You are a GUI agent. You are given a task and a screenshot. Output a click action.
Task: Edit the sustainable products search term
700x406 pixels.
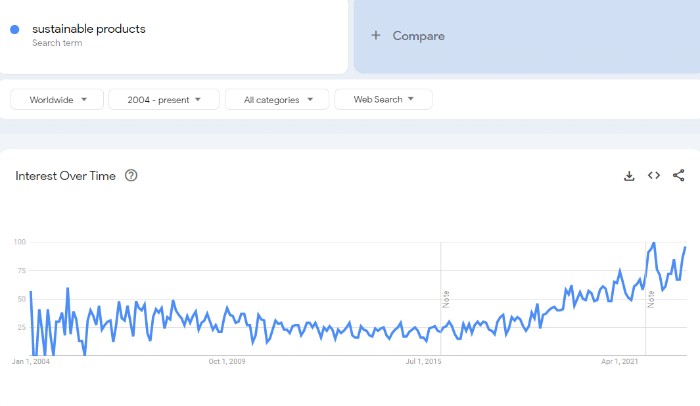point(89,29)
